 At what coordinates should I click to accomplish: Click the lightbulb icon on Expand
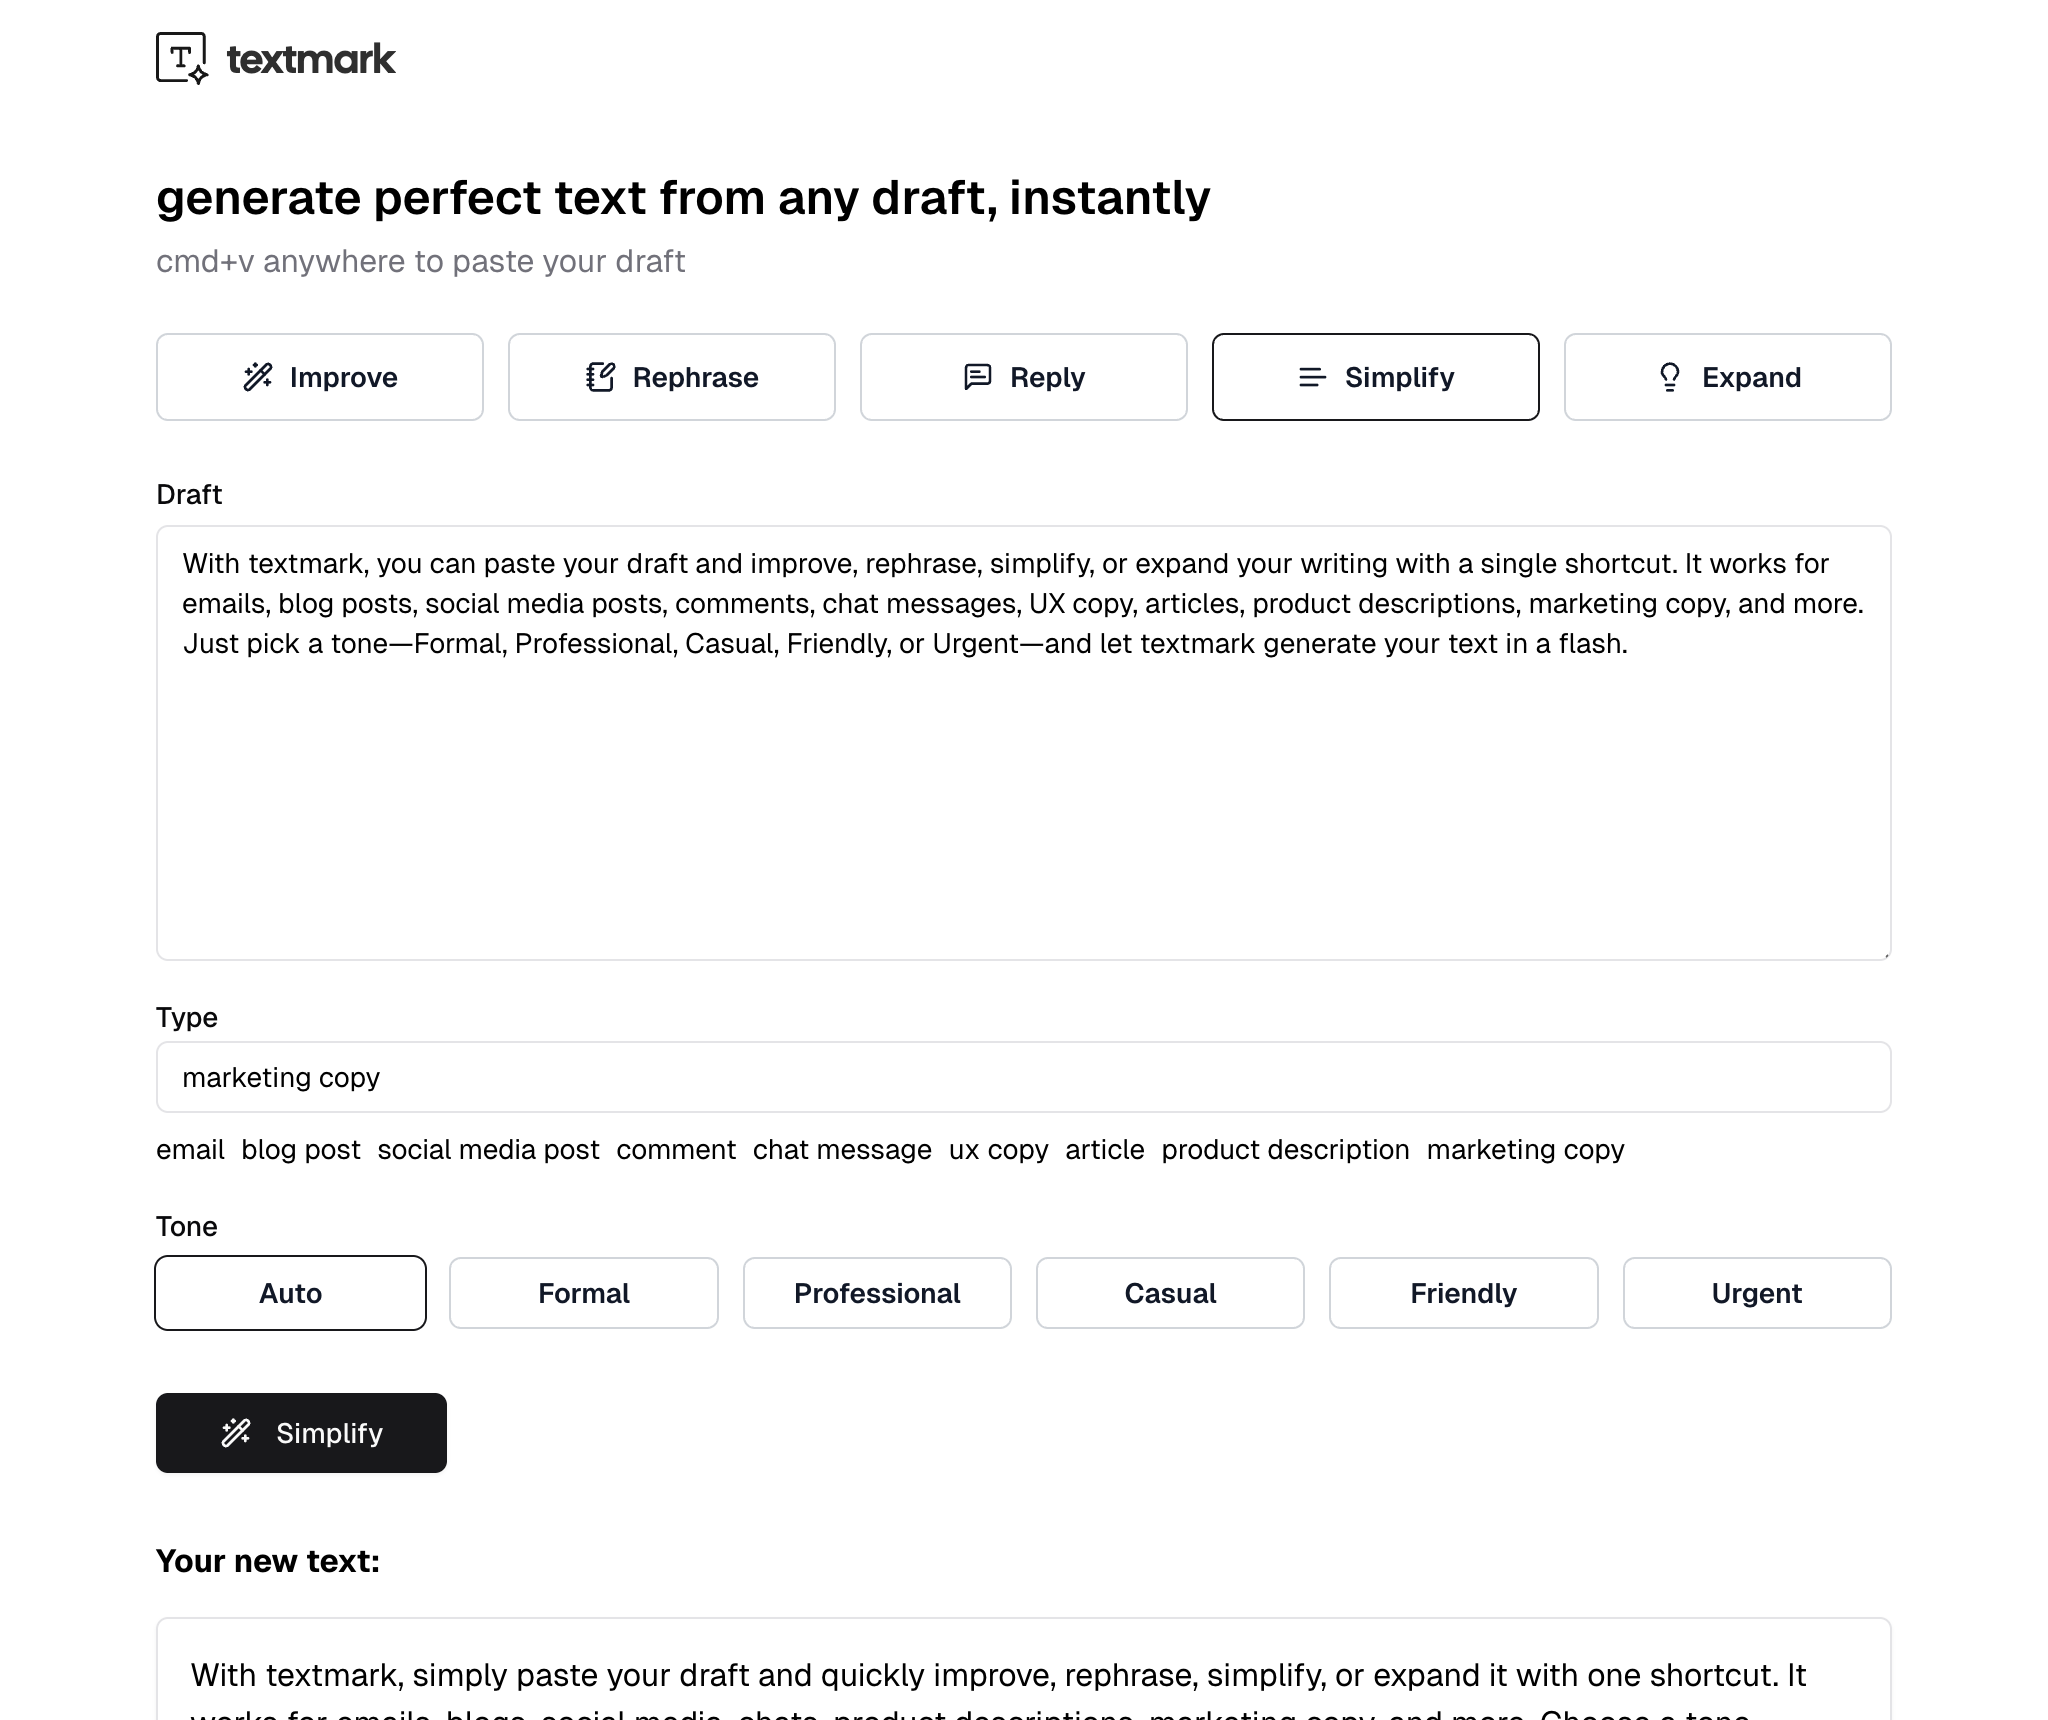(1669, 377)
